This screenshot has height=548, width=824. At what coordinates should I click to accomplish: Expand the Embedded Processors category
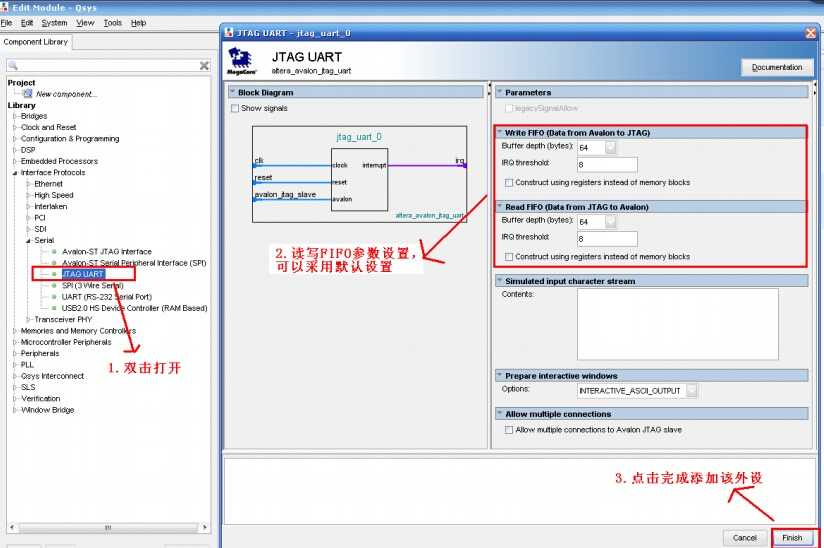coord(15,161)
